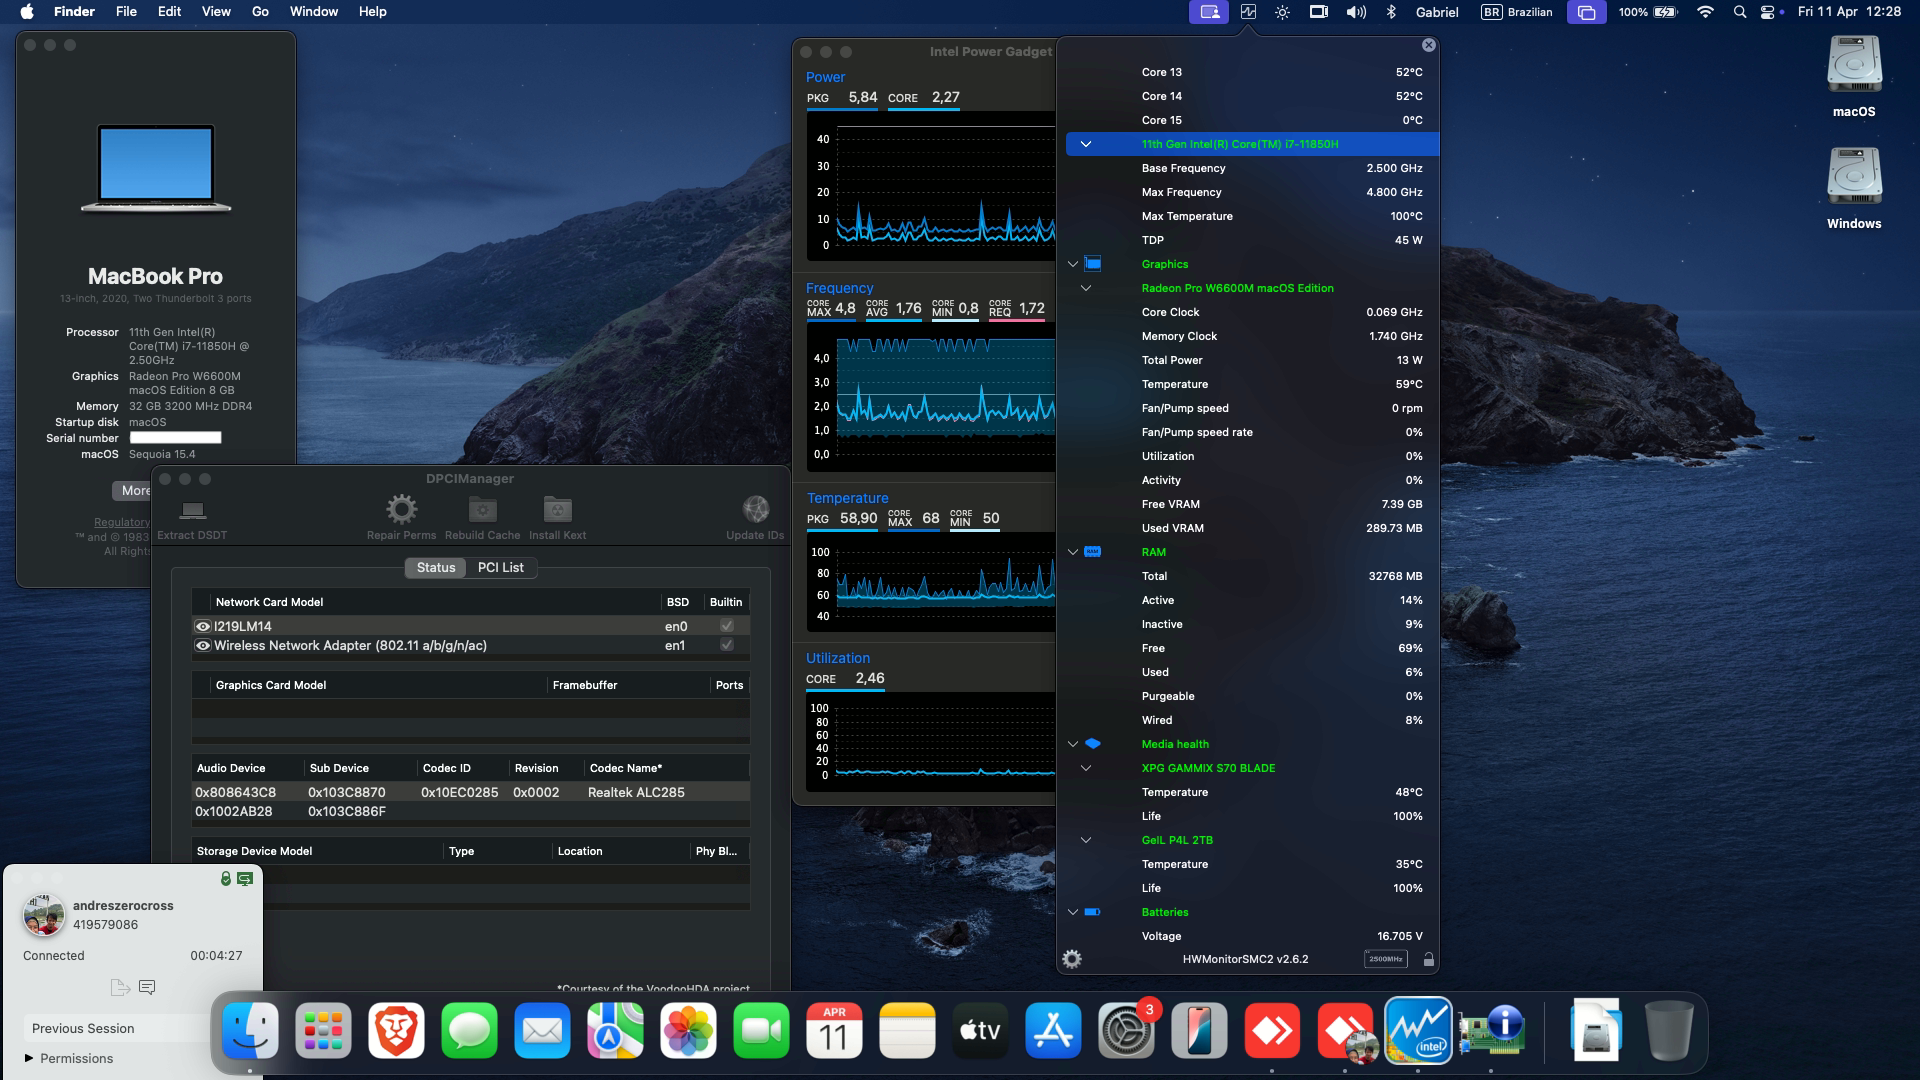Click the eye toggle next to I219LM14
Image resolution: width=1920 pixels, height=1080 pixels.
tap(203, 625)
